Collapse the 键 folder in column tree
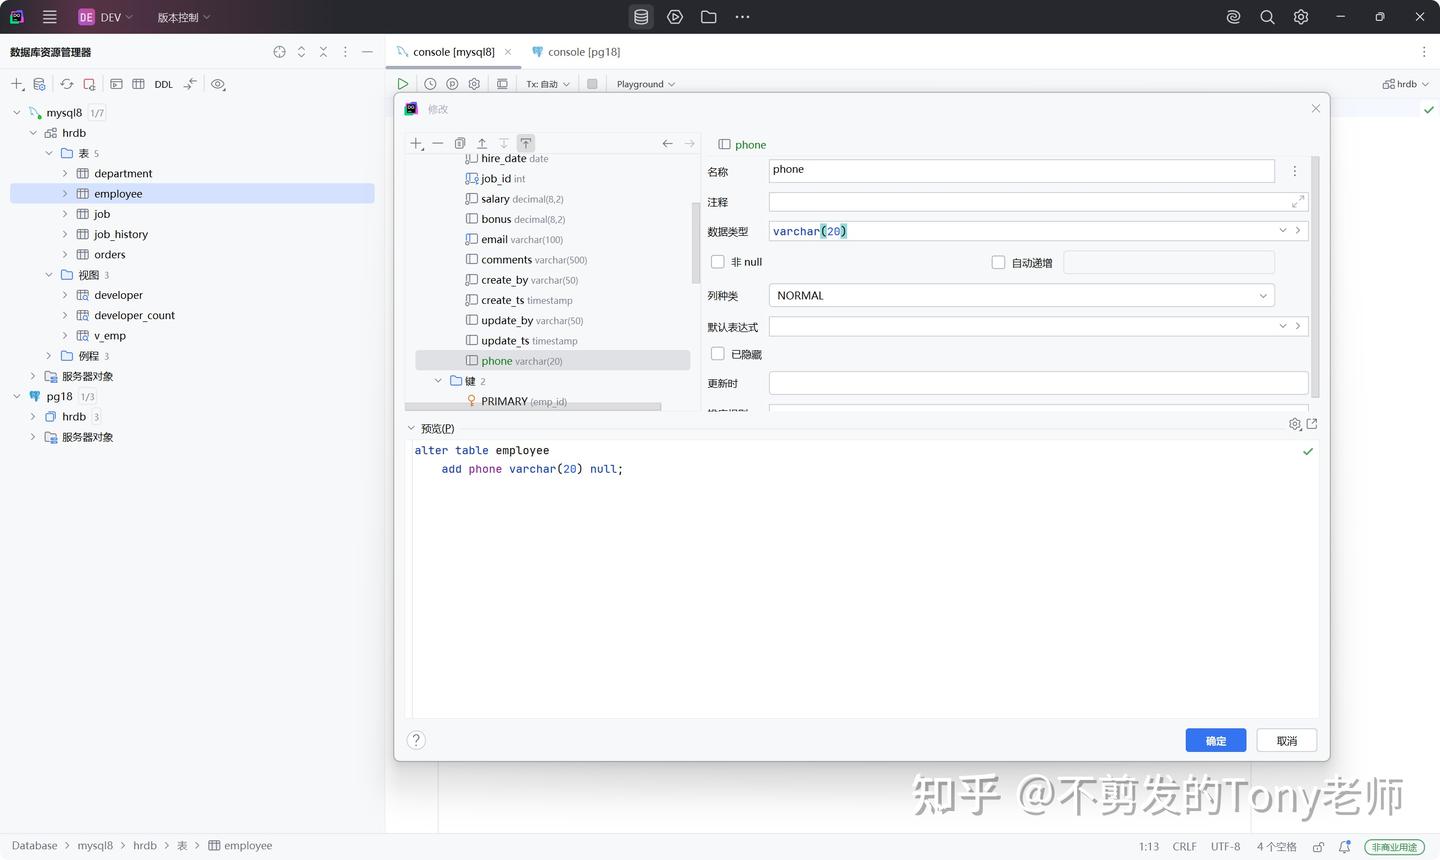The image size is (1440, 860). click(438, 381)
